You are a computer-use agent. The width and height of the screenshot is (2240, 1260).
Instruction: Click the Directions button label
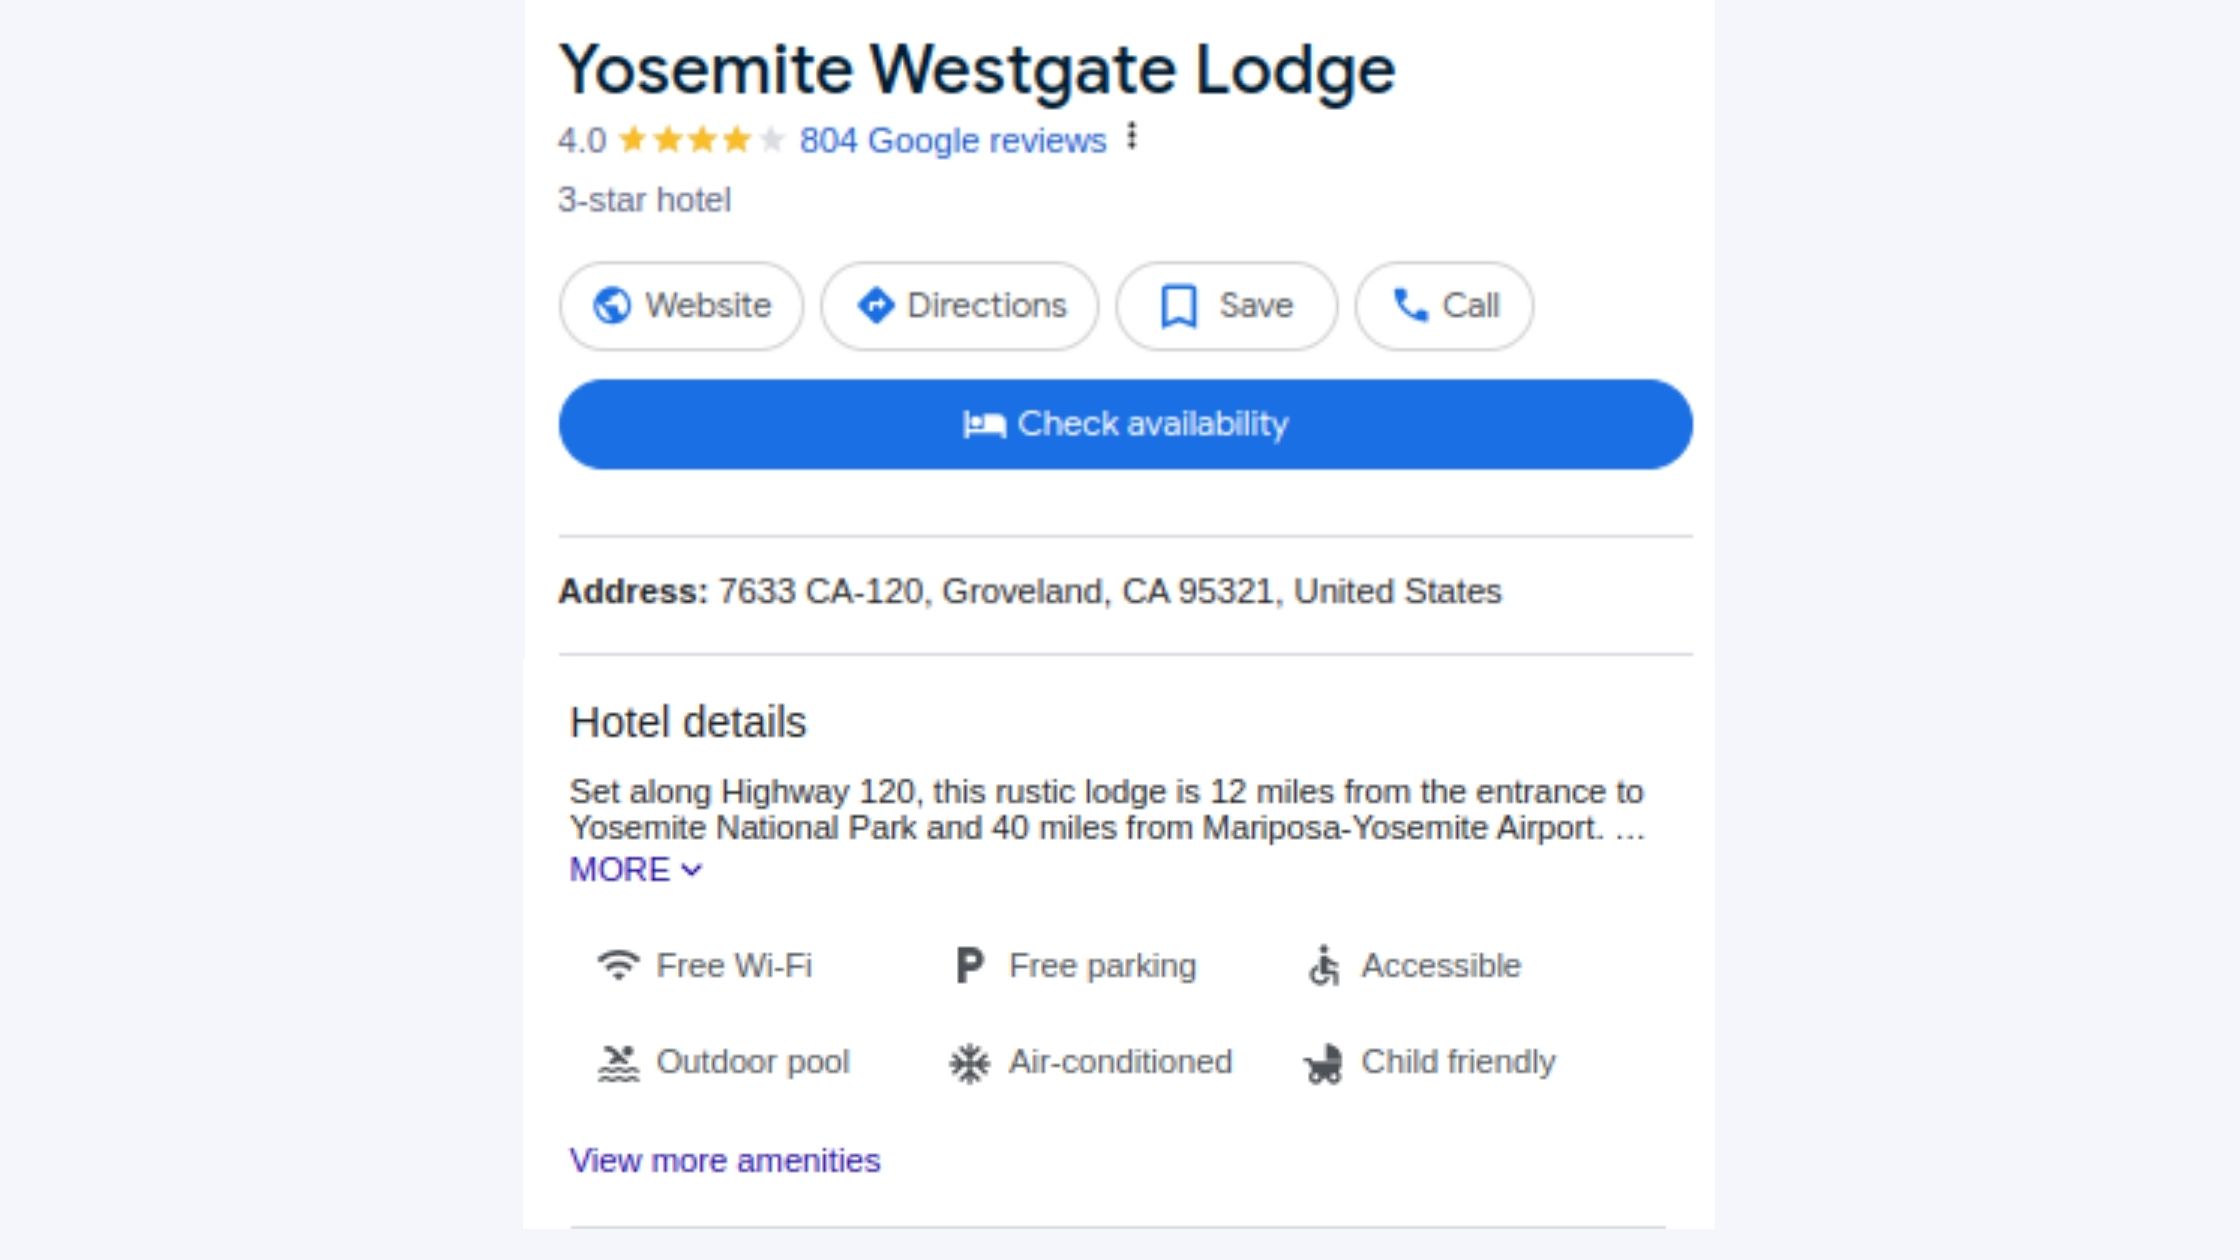click(x=986, y=306)
